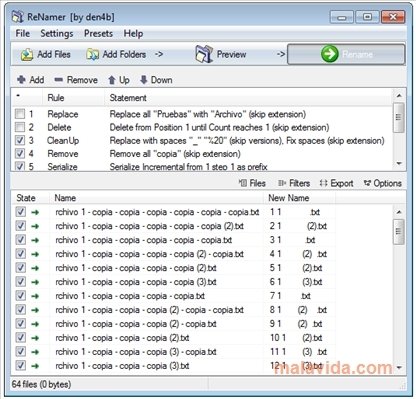Open the Filters settings
416x399 pixels.
coord(294,183)
